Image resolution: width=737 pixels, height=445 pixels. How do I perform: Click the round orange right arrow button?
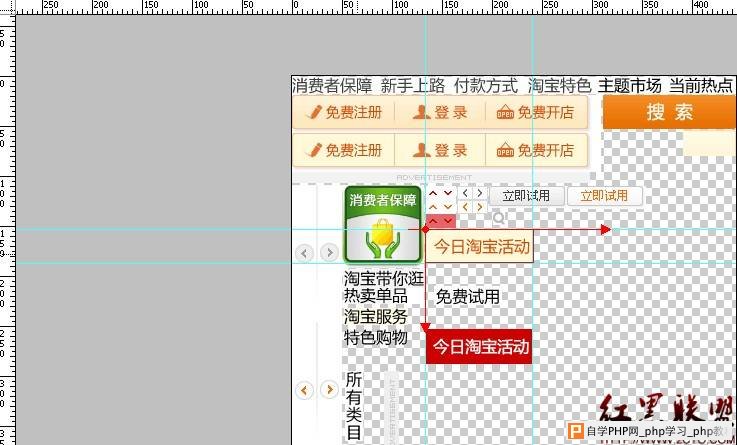329,390
